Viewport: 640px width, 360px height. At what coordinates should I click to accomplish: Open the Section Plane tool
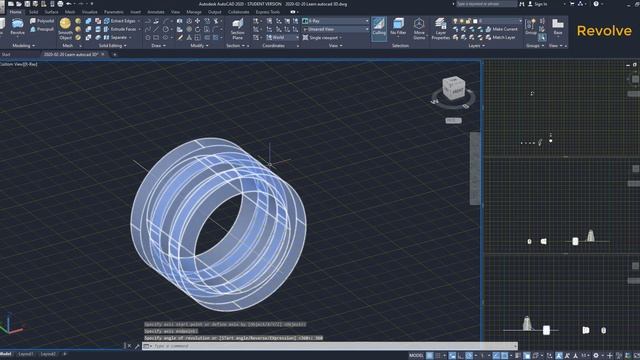(x=238, y=29)
